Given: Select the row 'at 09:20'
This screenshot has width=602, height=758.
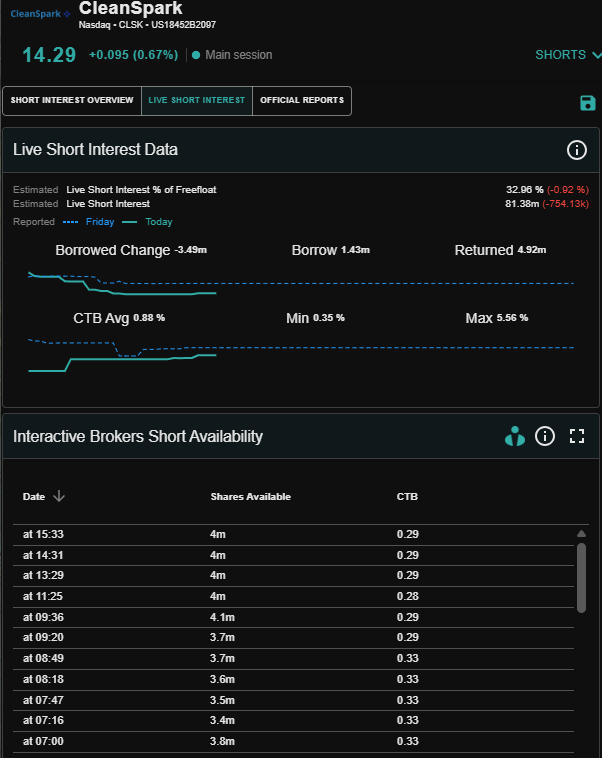Looking at the screenshot, I should [x=294, y=637].
